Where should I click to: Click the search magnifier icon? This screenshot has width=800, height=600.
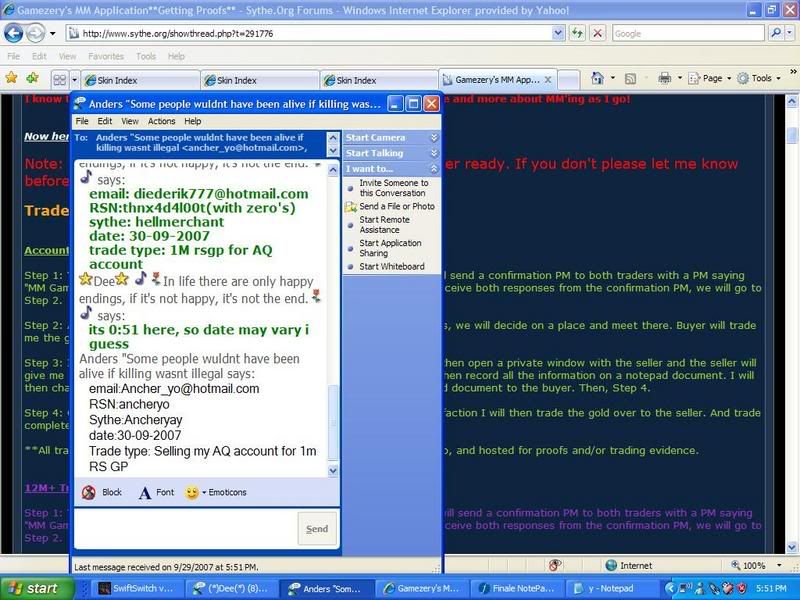776,33
